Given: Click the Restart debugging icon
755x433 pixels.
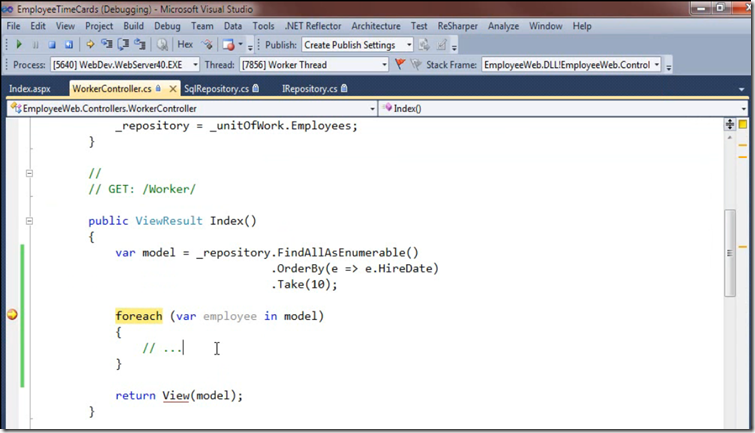Looking at the screenshot, I should [69, 45].
